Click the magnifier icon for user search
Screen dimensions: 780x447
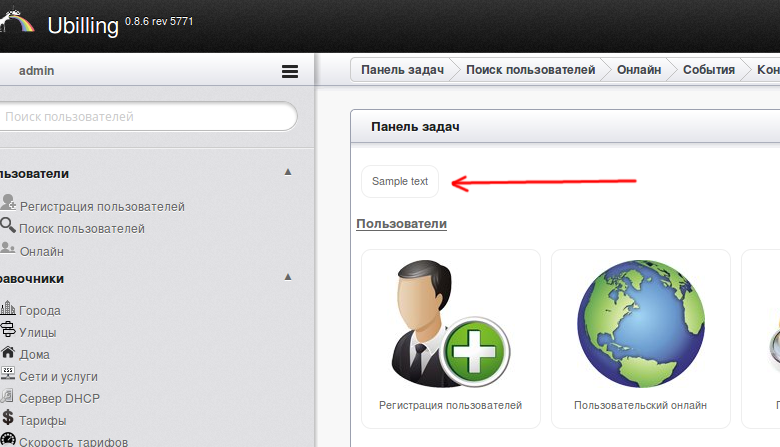8,226
